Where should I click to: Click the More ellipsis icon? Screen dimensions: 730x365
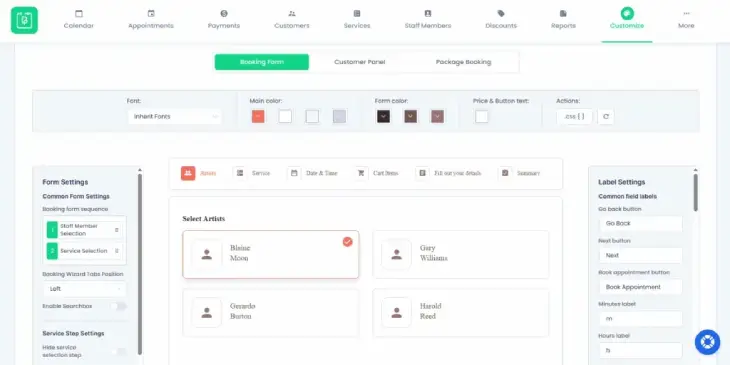pyautogui.click(x=686, y=14)
